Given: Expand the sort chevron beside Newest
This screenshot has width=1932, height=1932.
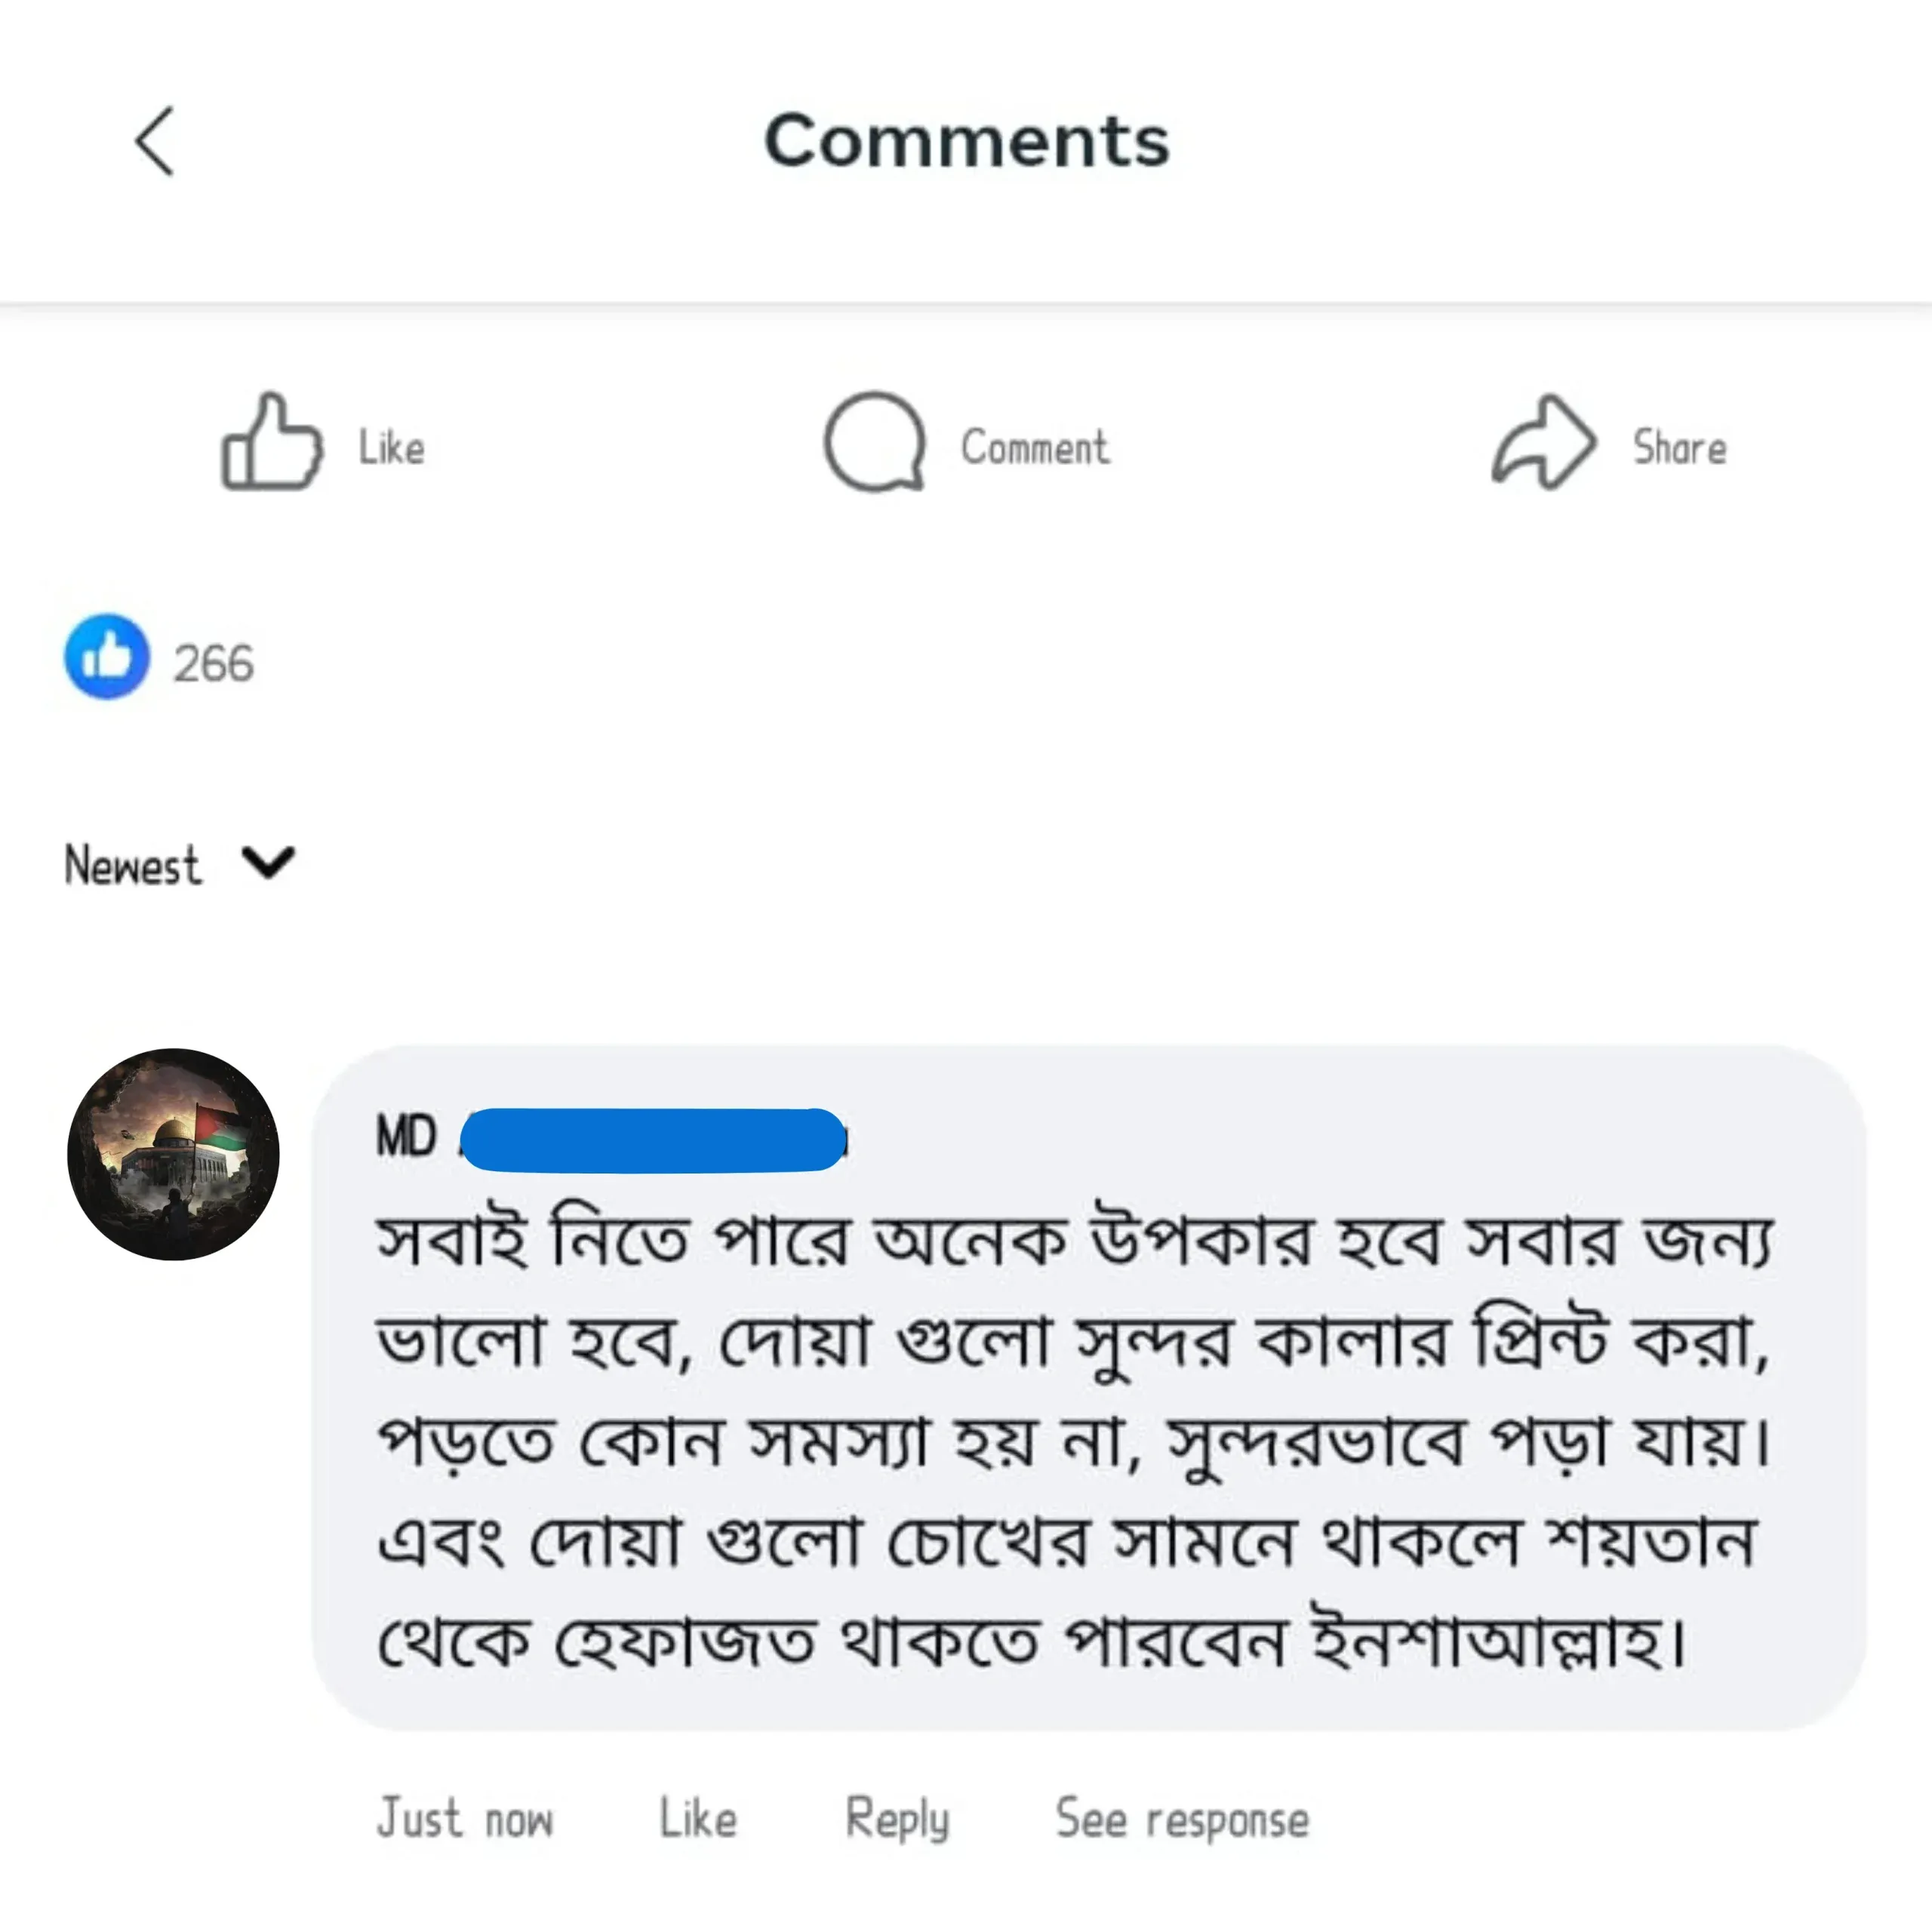Looking at the screenshot, I should (268, 862).
